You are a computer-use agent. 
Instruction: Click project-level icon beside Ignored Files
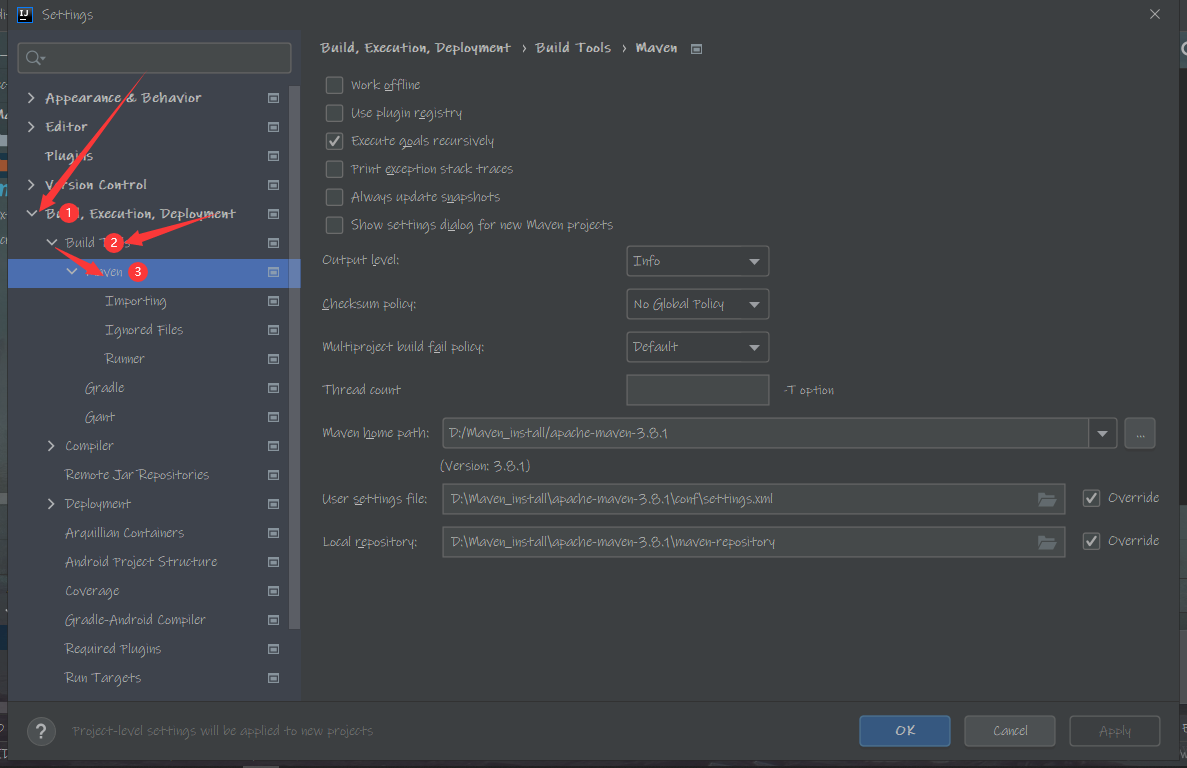(273, 330)
